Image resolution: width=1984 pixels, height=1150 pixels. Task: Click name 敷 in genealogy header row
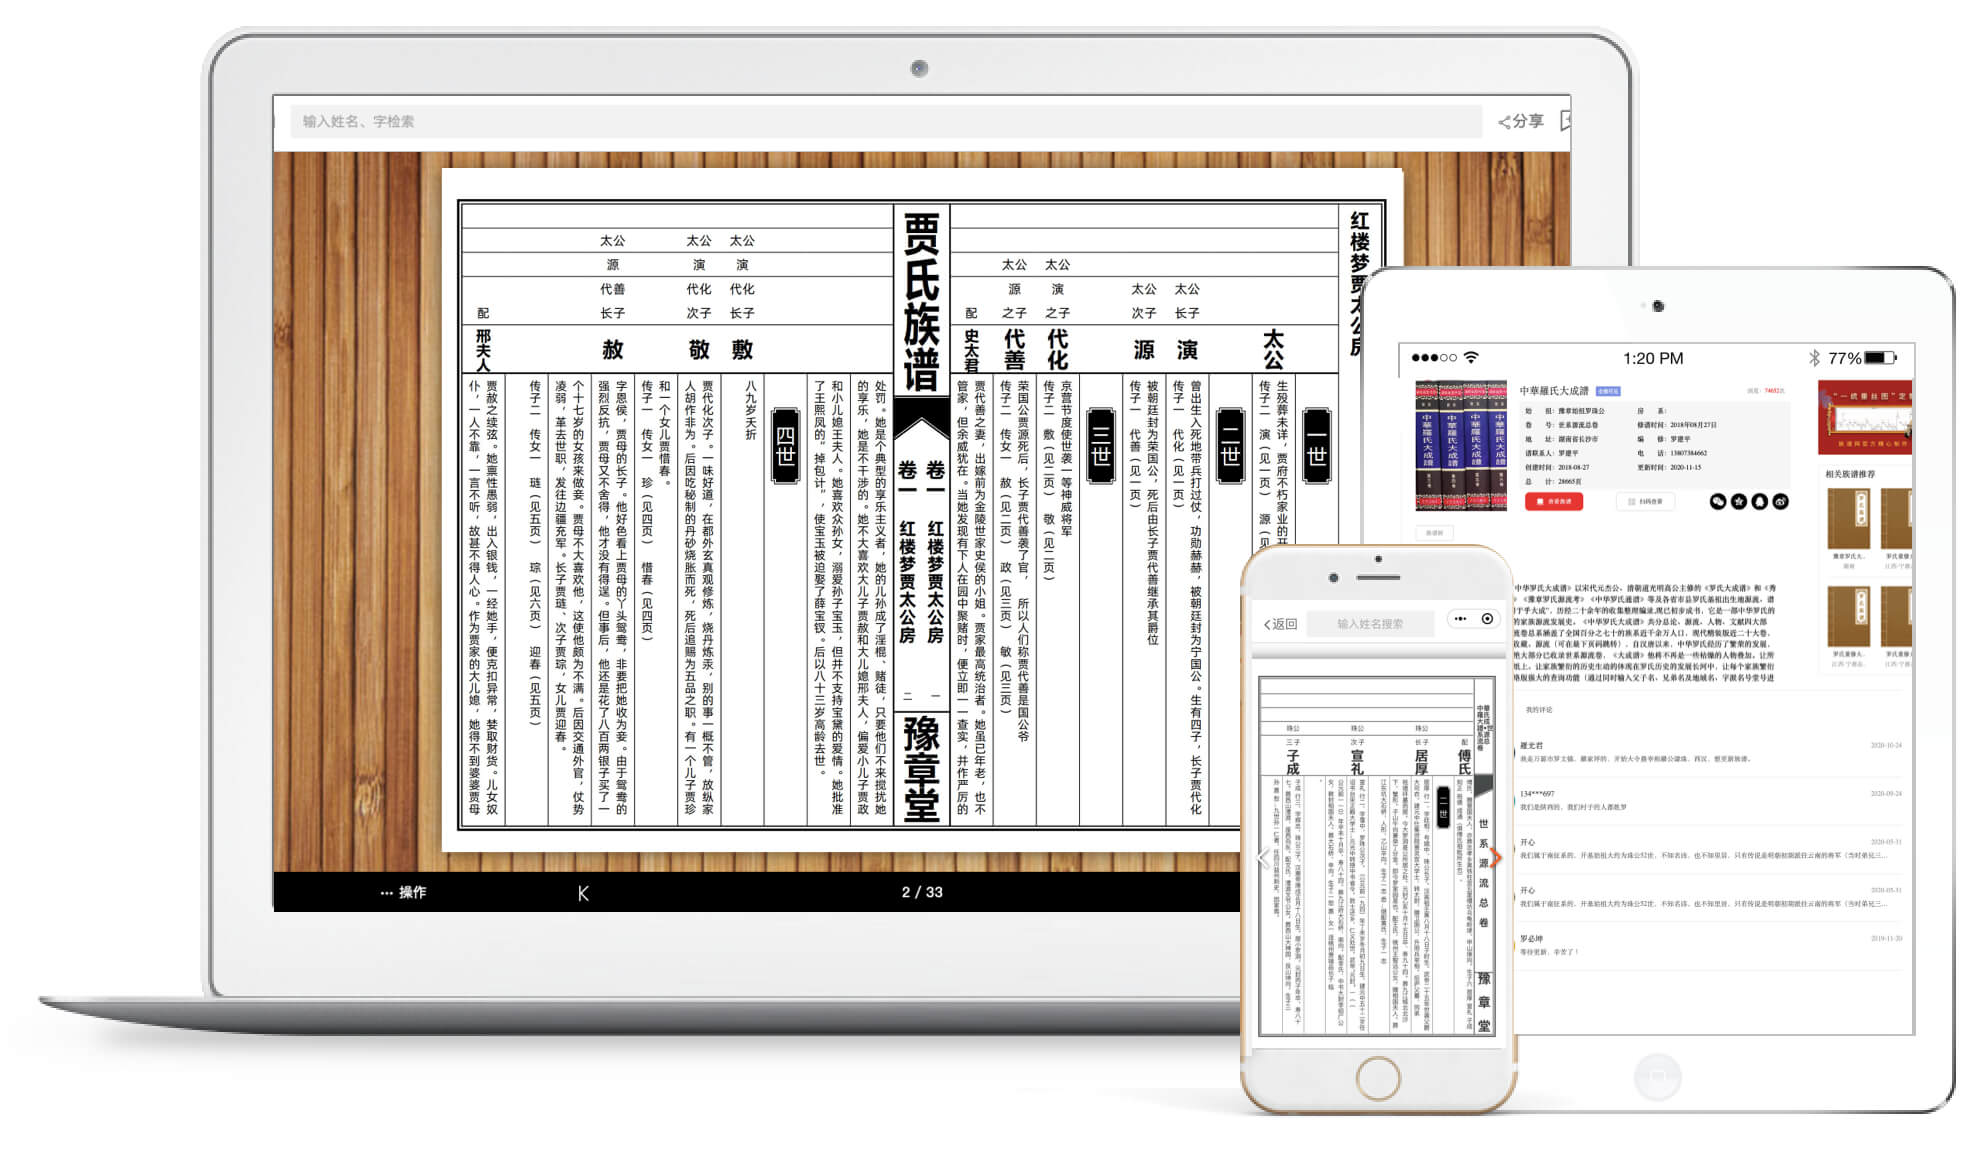click(742, 349)
